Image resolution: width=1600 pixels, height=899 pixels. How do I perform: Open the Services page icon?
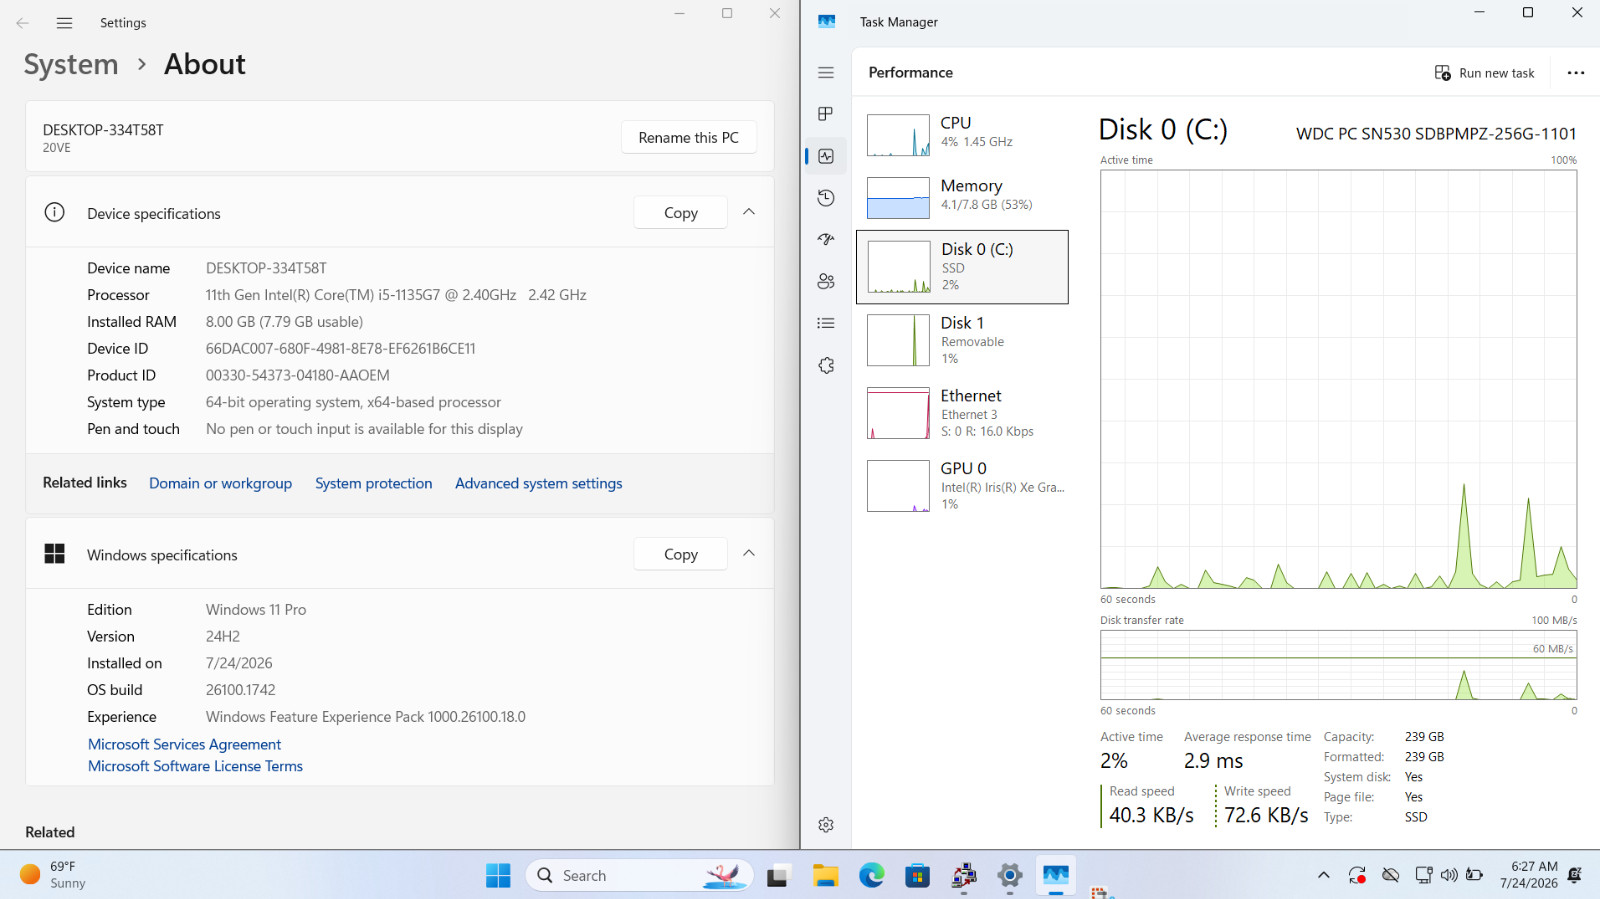[826, 366]
